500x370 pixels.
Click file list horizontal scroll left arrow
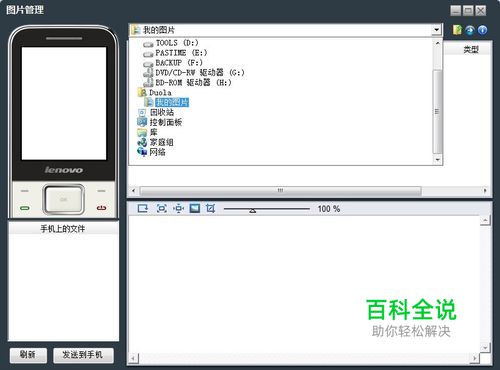pyautogui.click(x=133, y=191)
